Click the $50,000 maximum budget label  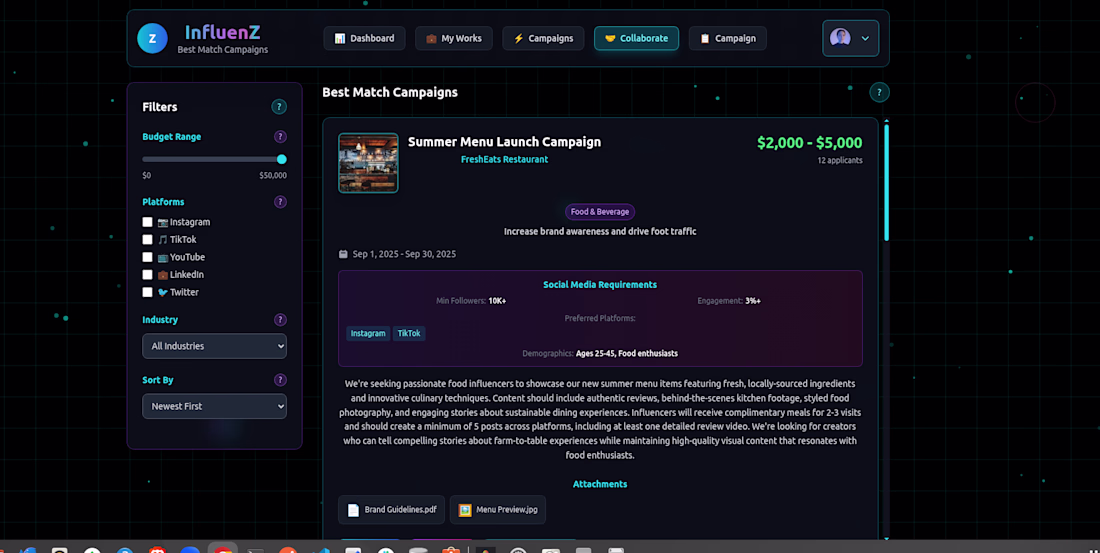pyautogui.click(x=273, y=175)
